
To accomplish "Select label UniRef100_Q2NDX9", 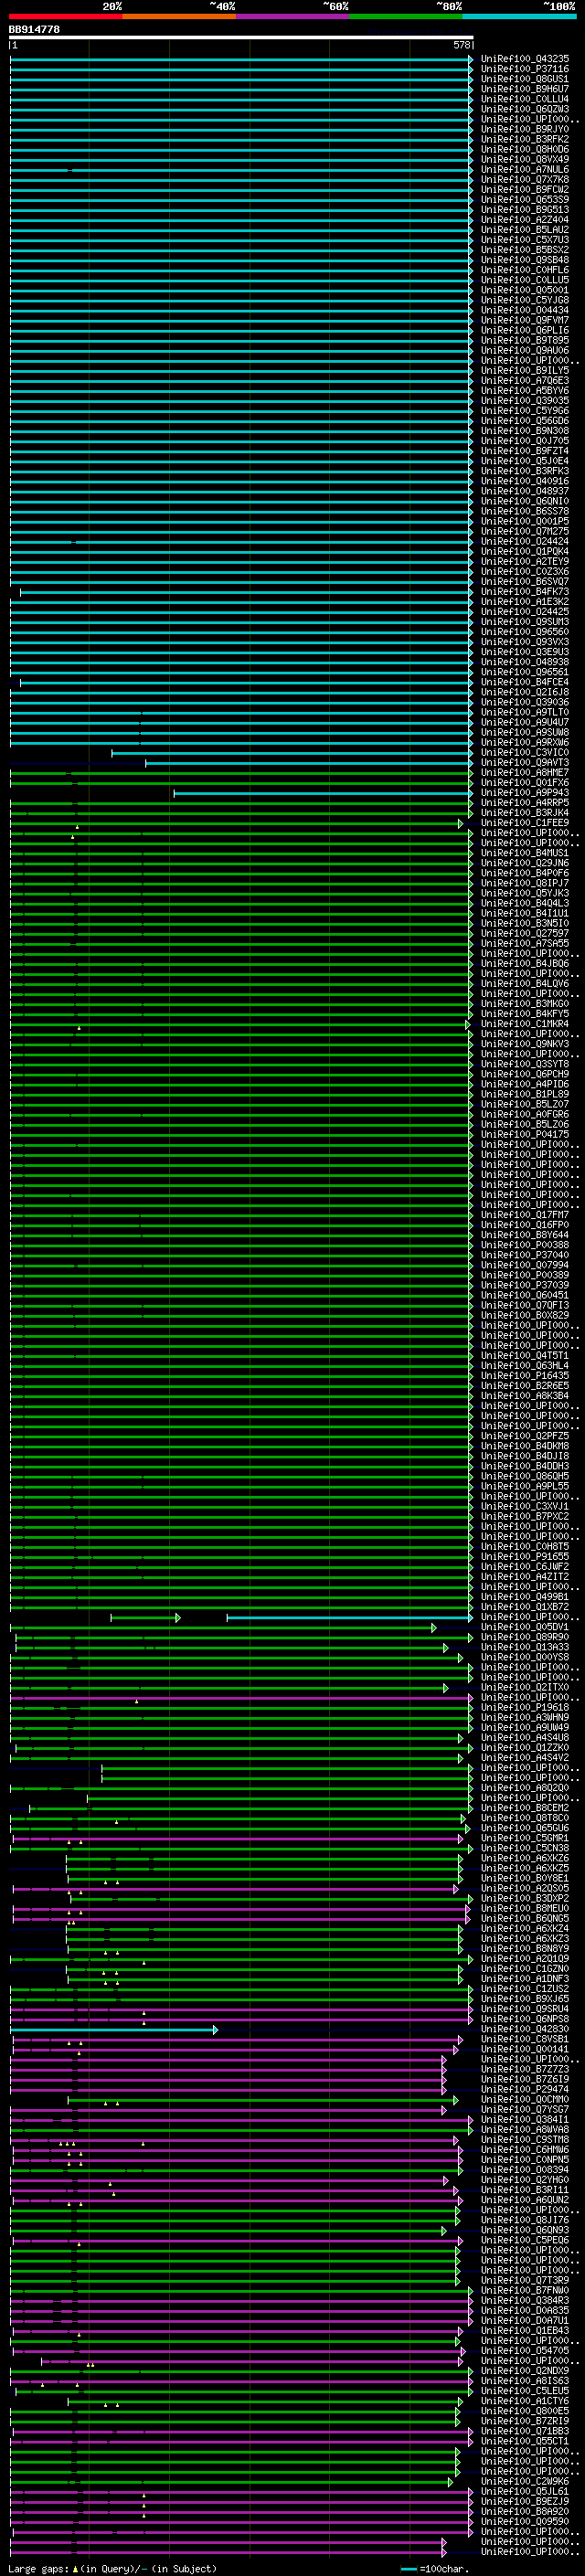I will click(x=525, y=2371).
